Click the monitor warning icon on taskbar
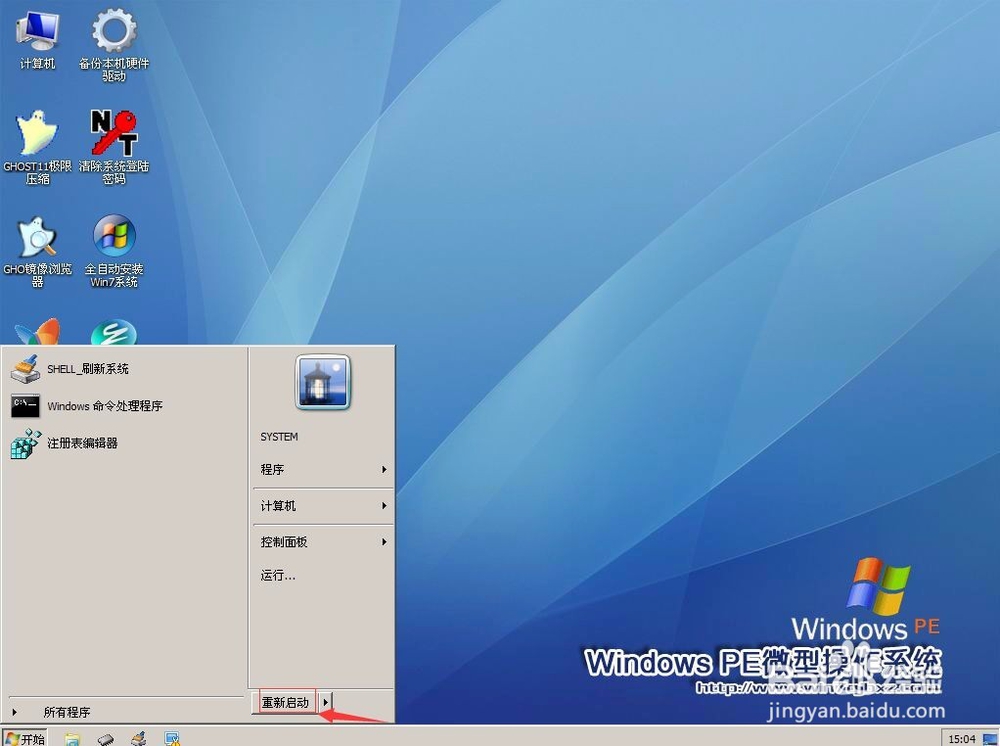This screenshot has height=746, width=1000. click(x=172, y=739)
